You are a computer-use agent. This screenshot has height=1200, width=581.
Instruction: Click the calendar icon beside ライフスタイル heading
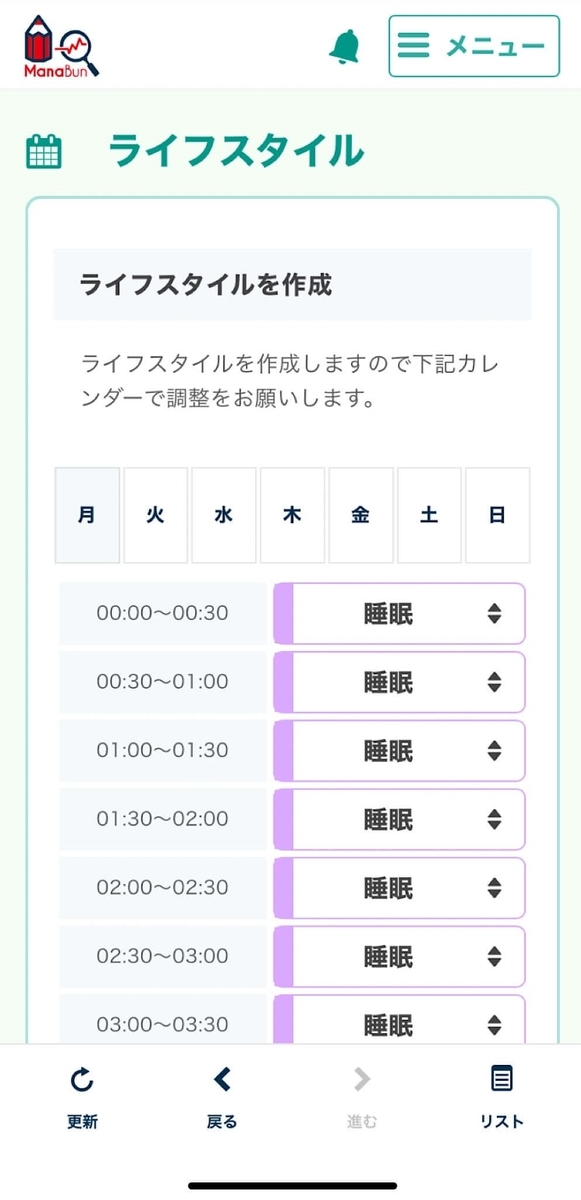click(44, 151)
